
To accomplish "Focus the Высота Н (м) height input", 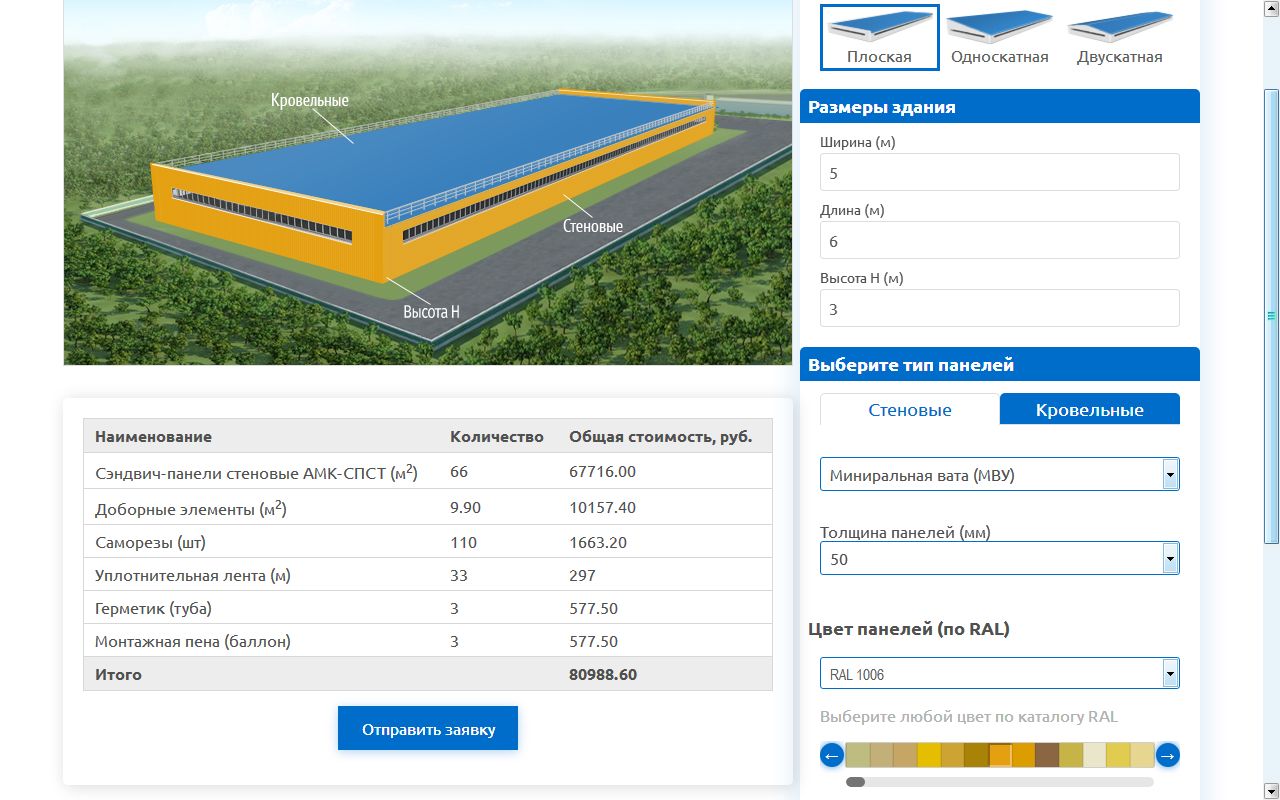I will pyautogui.click(x=1000, y=308).
